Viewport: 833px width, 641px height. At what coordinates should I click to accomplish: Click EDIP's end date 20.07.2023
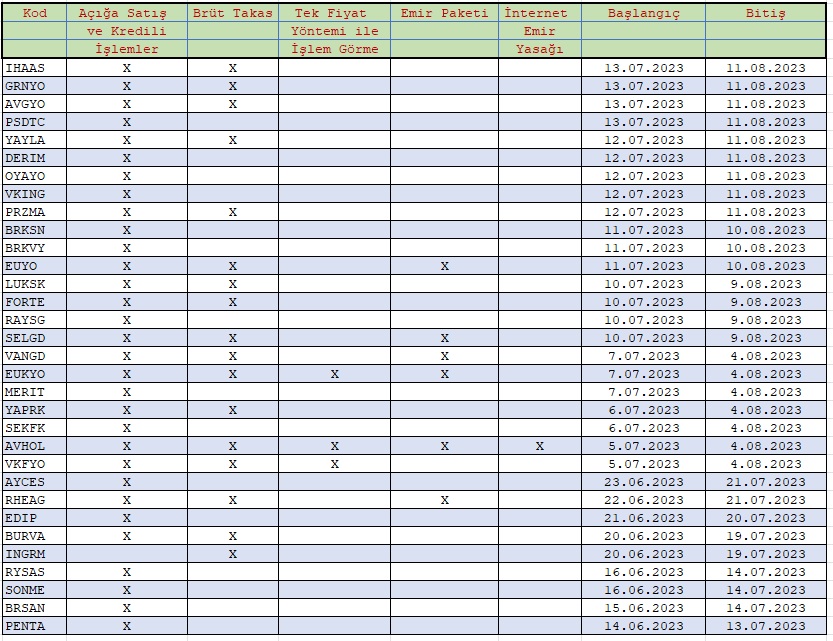coord(765,518)
